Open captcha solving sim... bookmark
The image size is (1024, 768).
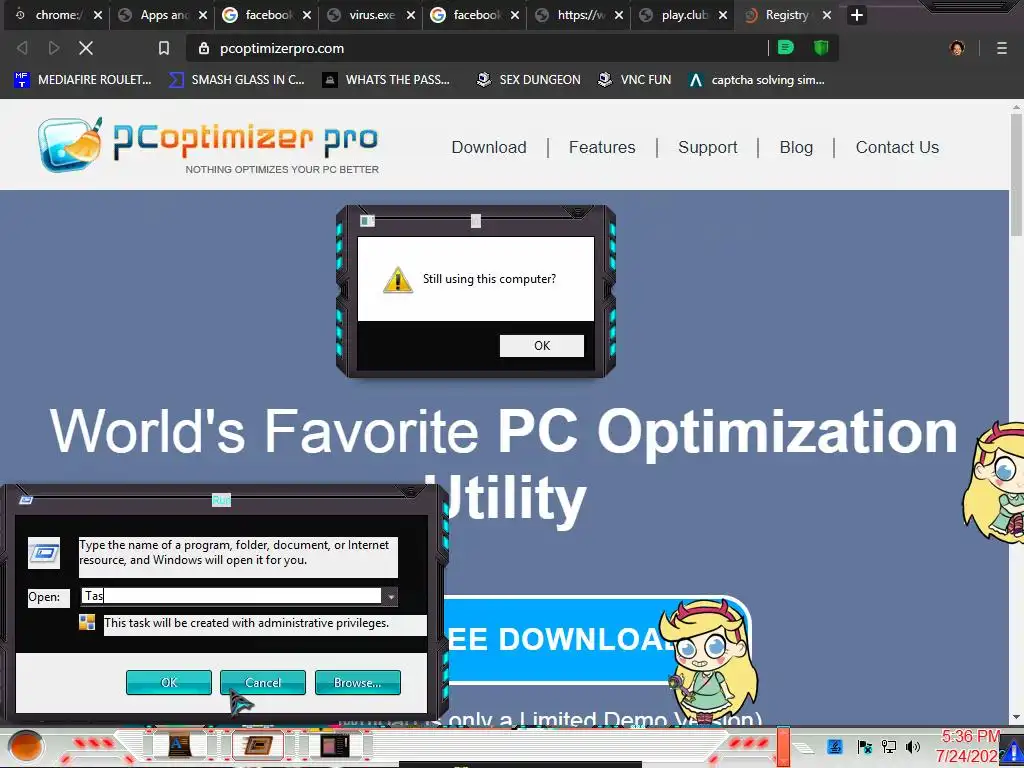pyautogui.click(x=757, y=80)
